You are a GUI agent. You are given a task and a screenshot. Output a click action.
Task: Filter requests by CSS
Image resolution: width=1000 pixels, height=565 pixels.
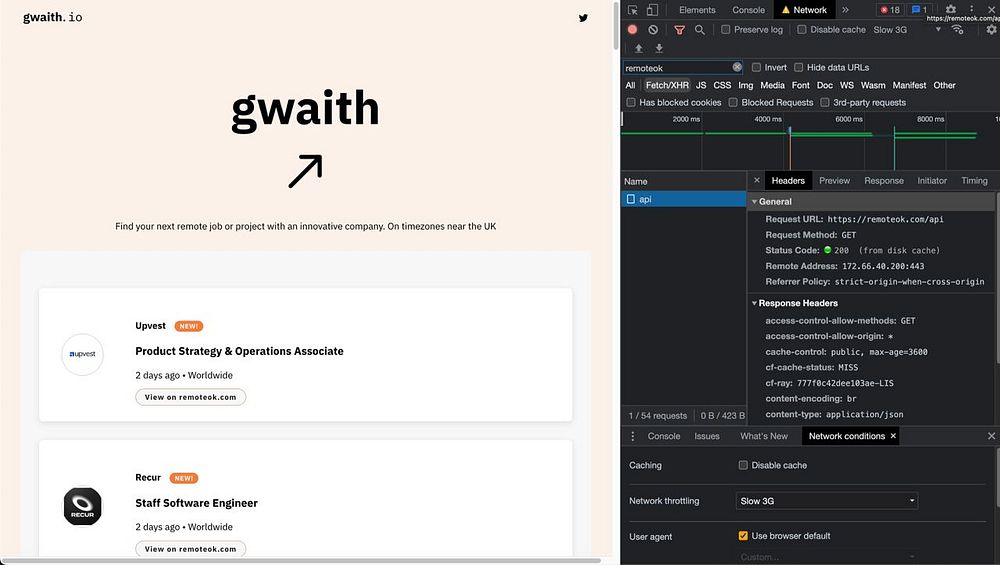click(722, 85)
